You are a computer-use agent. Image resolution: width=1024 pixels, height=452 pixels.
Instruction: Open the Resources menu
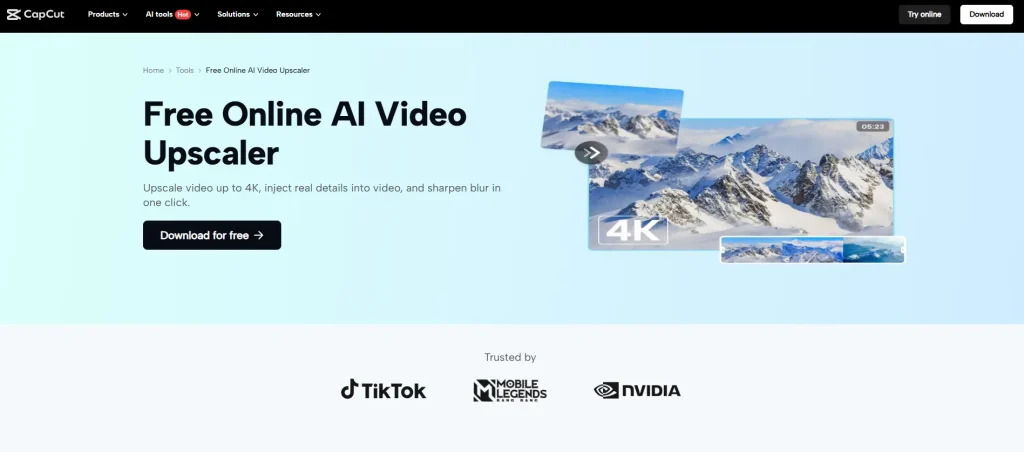click(x=298, y=14)
